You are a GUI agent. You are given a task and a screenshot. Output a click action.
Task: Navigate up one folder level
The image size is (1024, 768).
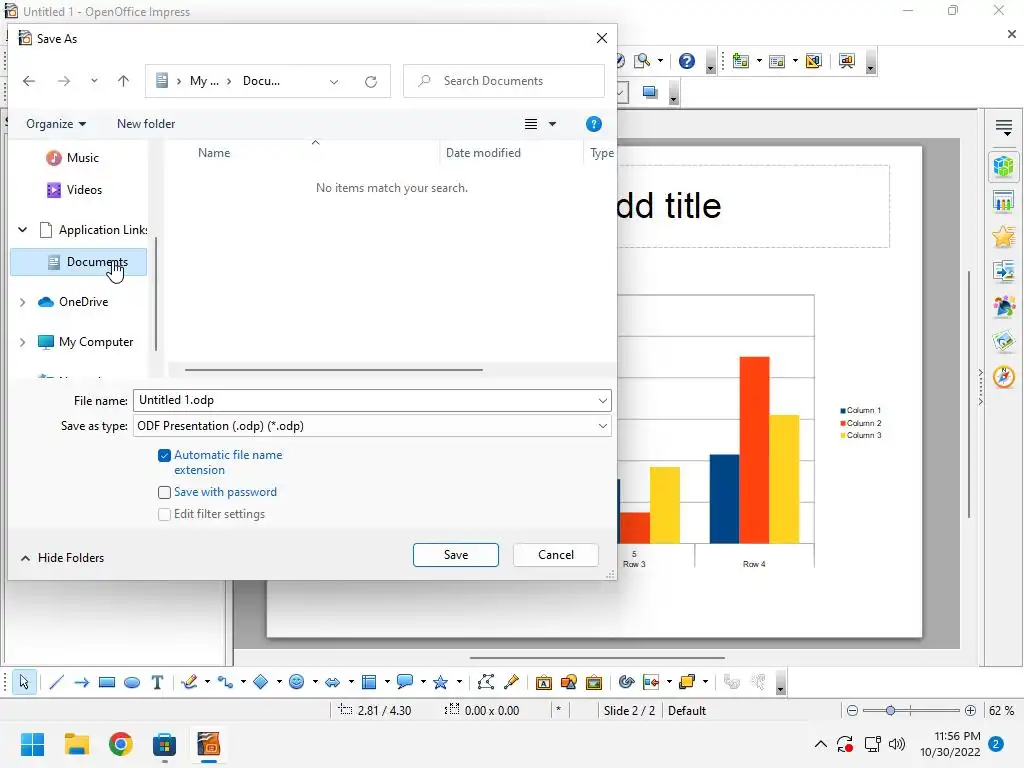[123, 81]
